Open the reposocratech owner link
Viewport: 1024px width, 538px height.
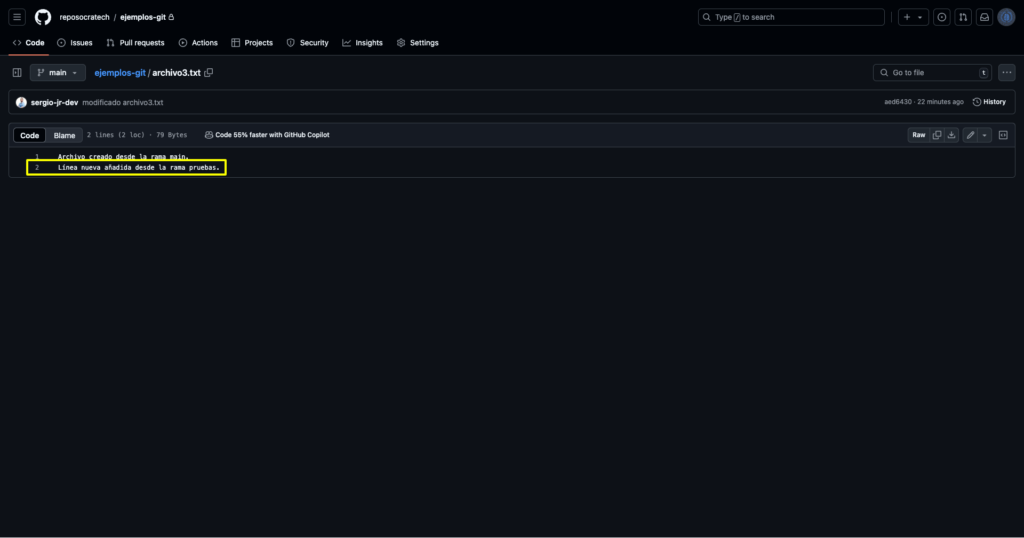[84, 18]
